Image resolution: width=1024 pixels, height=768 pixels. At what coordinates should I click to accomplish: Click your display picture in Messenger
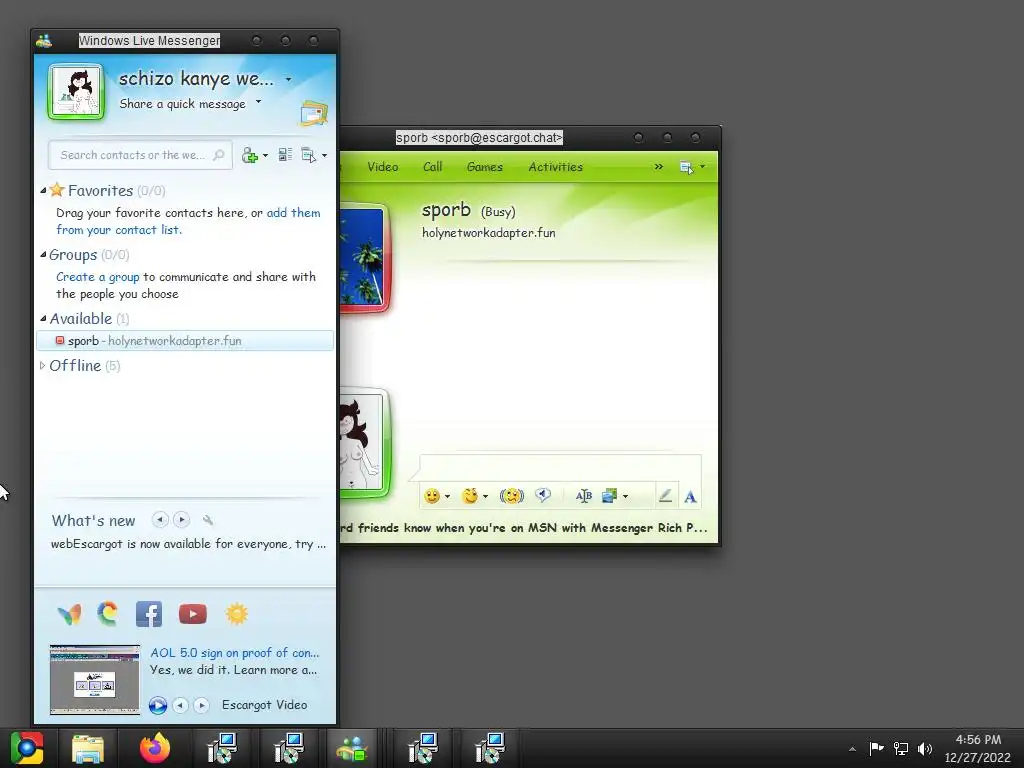coord(76,91)
